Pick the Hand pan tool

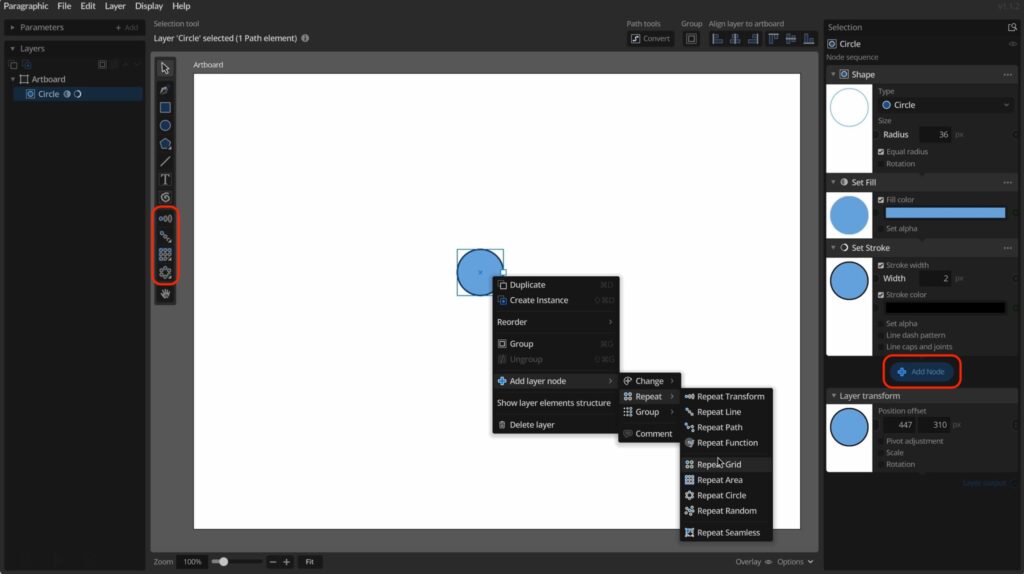tap(165, 293)
